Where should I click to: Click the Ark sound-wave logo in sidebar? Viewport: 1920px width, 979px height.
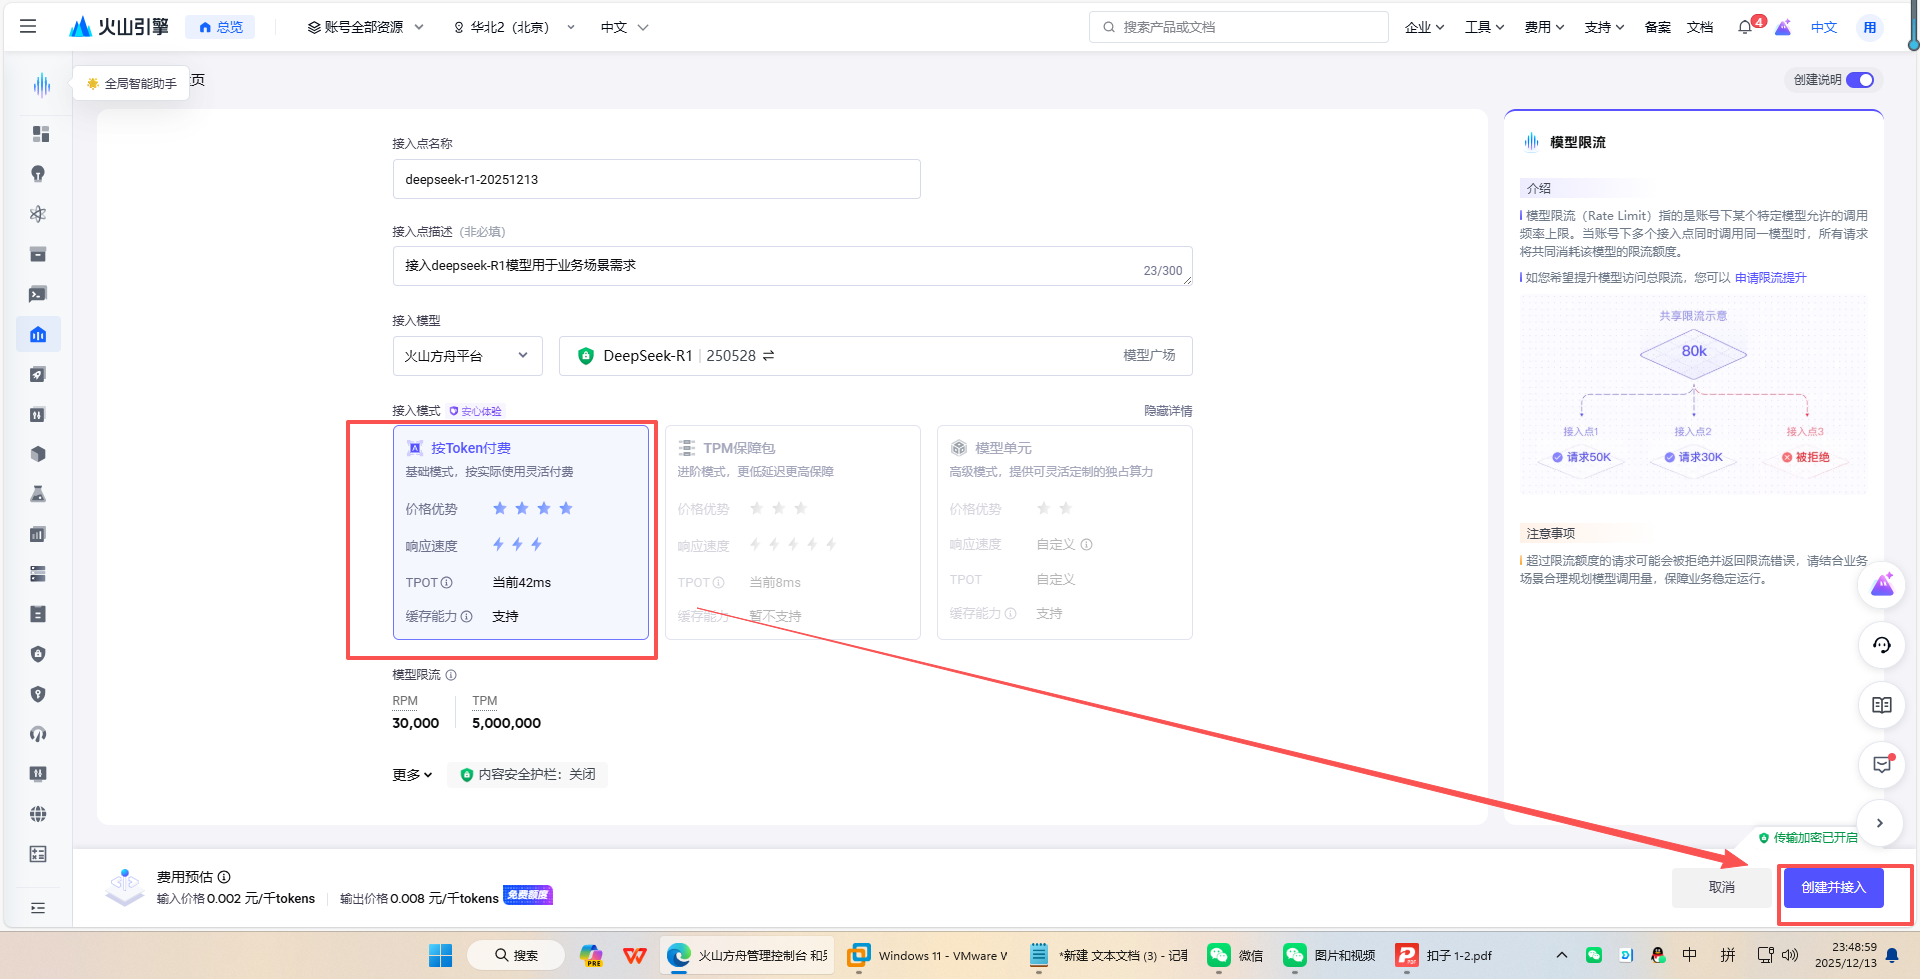click(41, 85)
